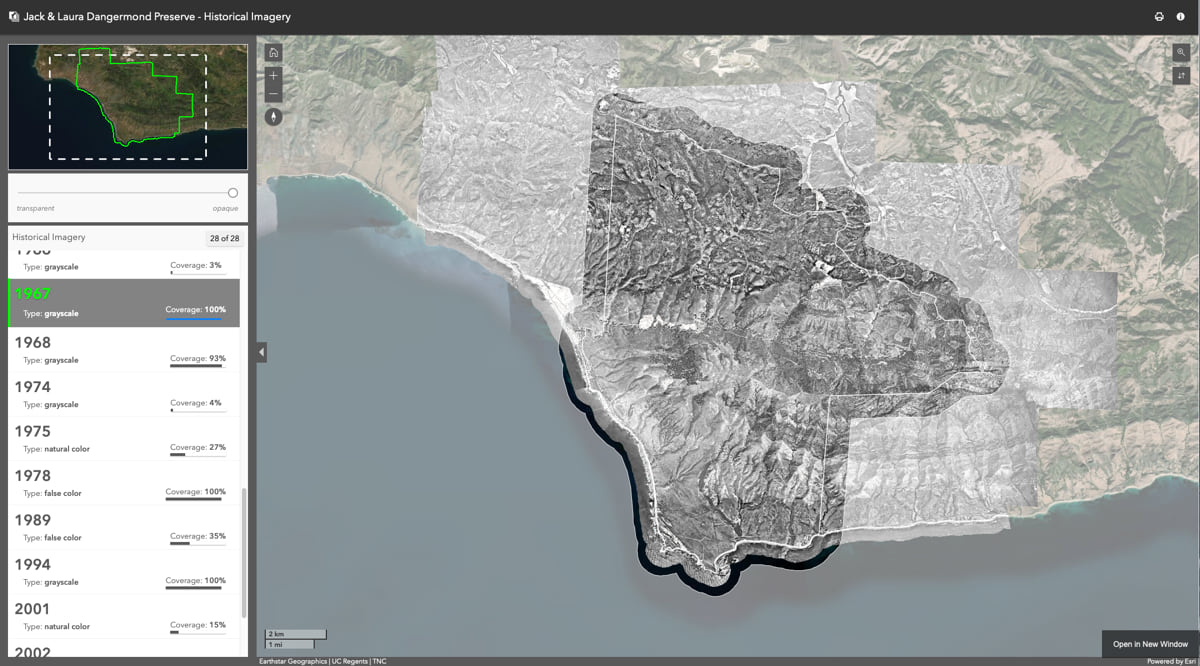Click the opacity slider handle

pos(233,193)
